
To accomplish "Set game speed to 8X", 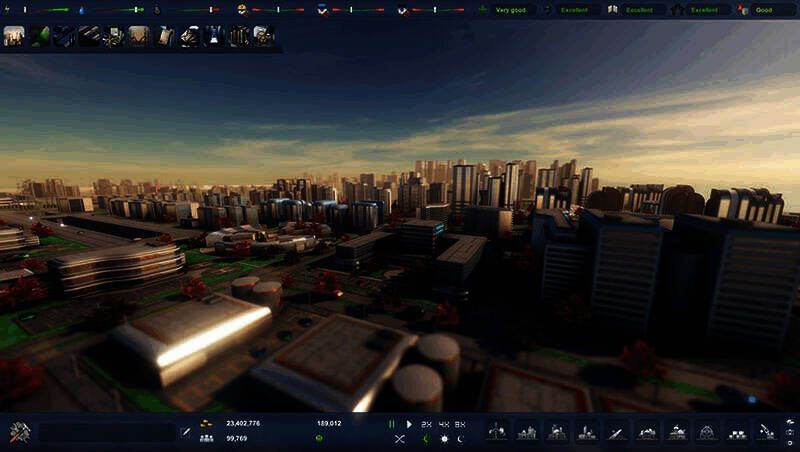I will click(461, 424).
